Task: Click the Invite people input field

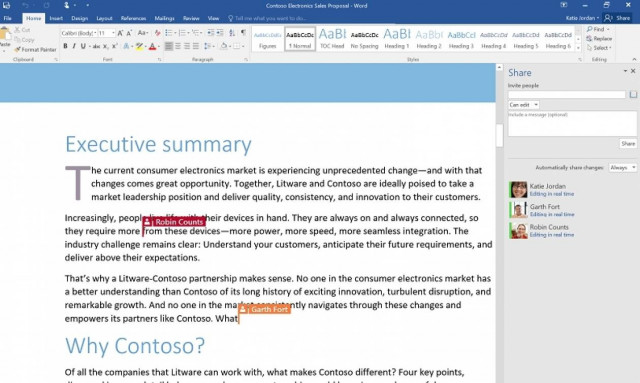Action: (x=567, y=95)
